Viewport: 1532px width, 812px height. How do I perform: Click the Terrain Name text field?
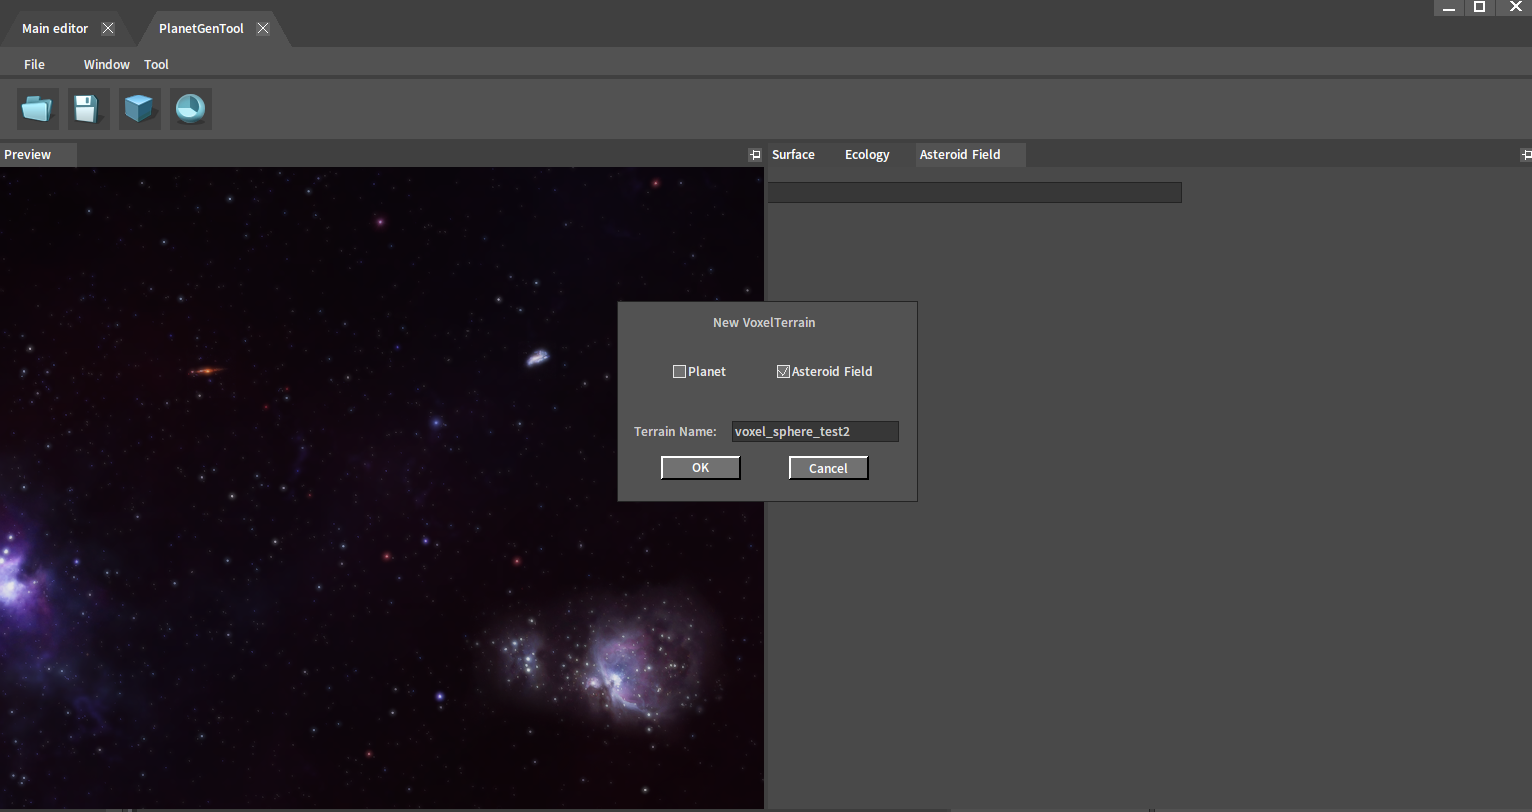[814, 432]
